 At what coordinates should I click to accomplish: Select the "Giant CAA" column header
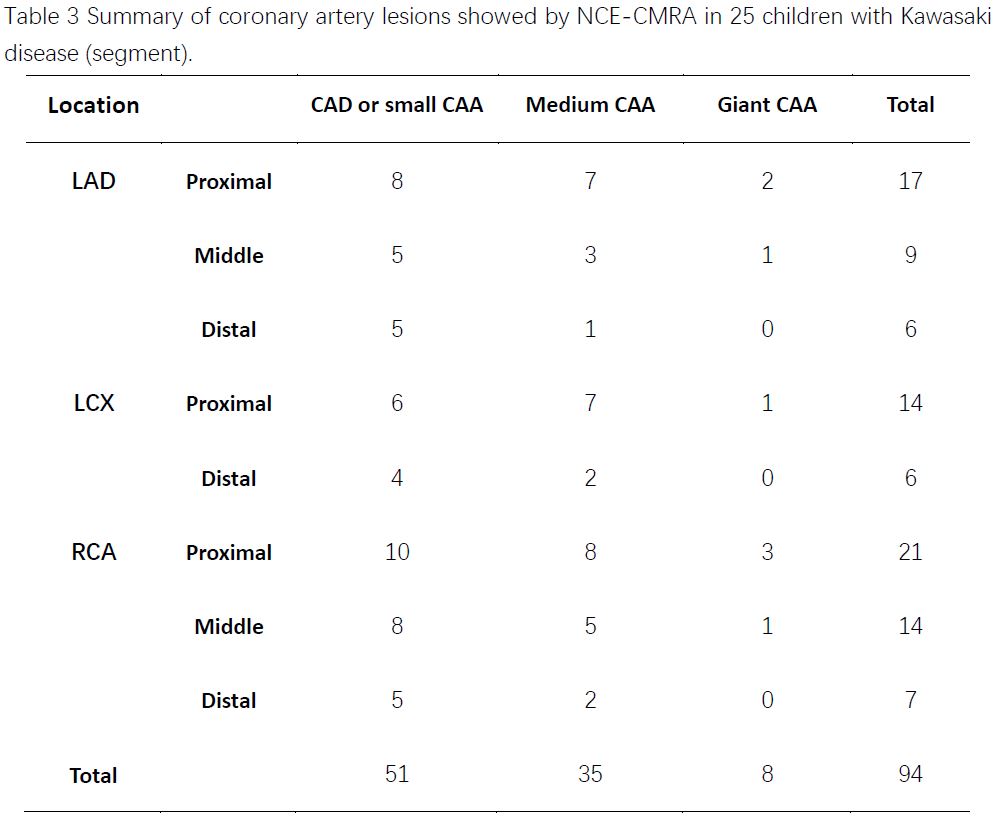point(767,105)
